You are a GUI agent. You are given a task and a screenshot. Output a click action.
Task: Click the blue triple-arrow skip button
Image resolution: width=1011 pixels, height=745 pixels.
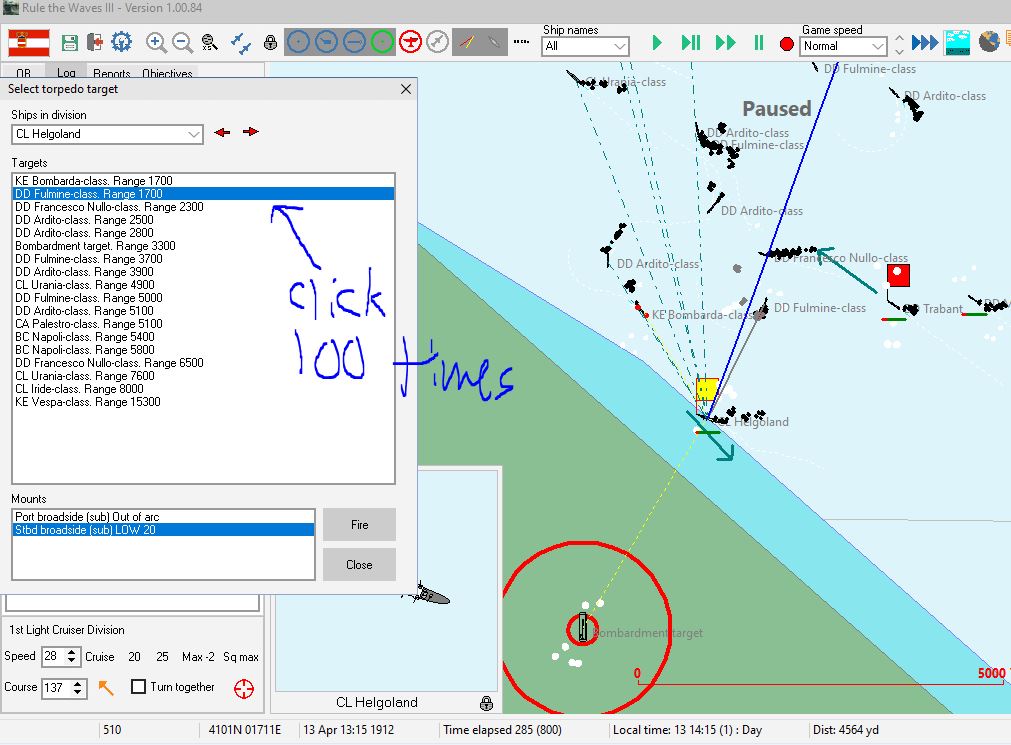pos(925,43)
